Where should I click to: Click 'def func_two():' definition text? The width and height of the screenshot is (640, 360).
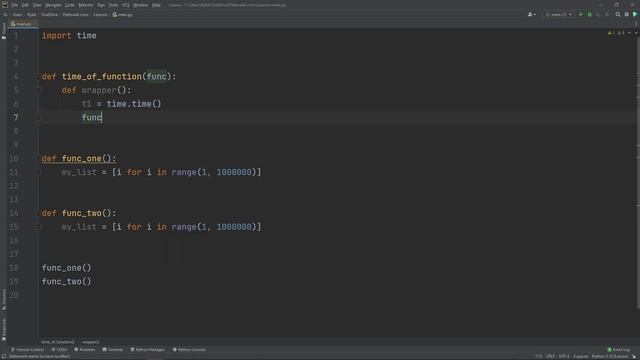79,213
